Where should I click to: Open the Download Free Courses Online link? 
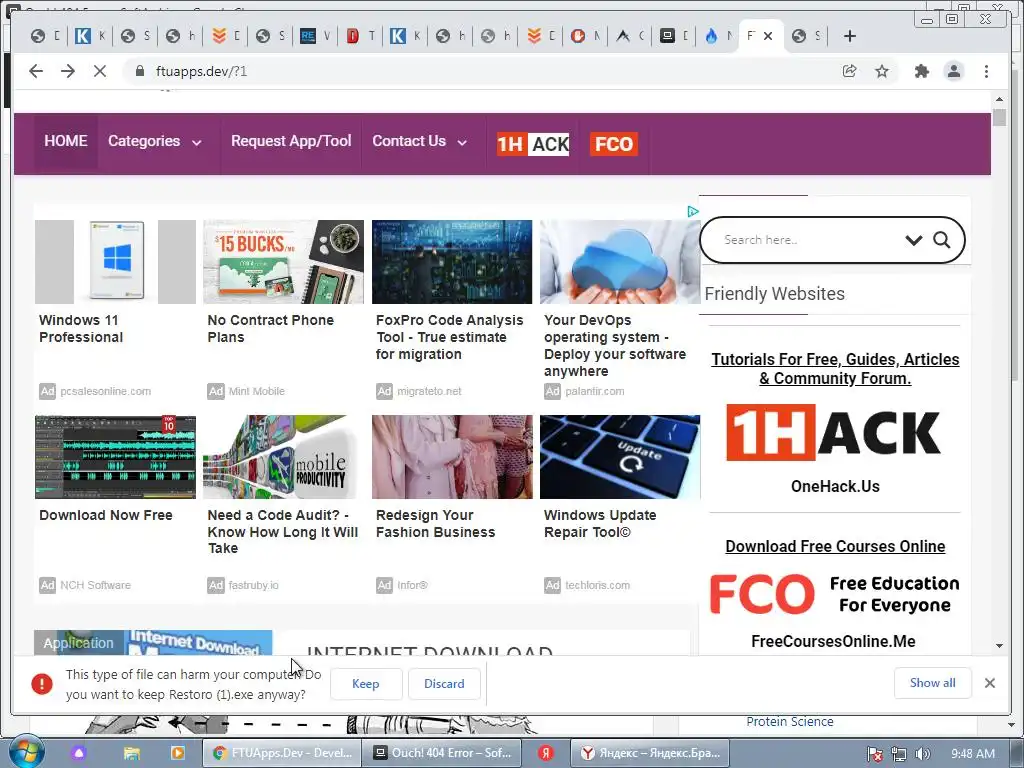pos(835,547)
